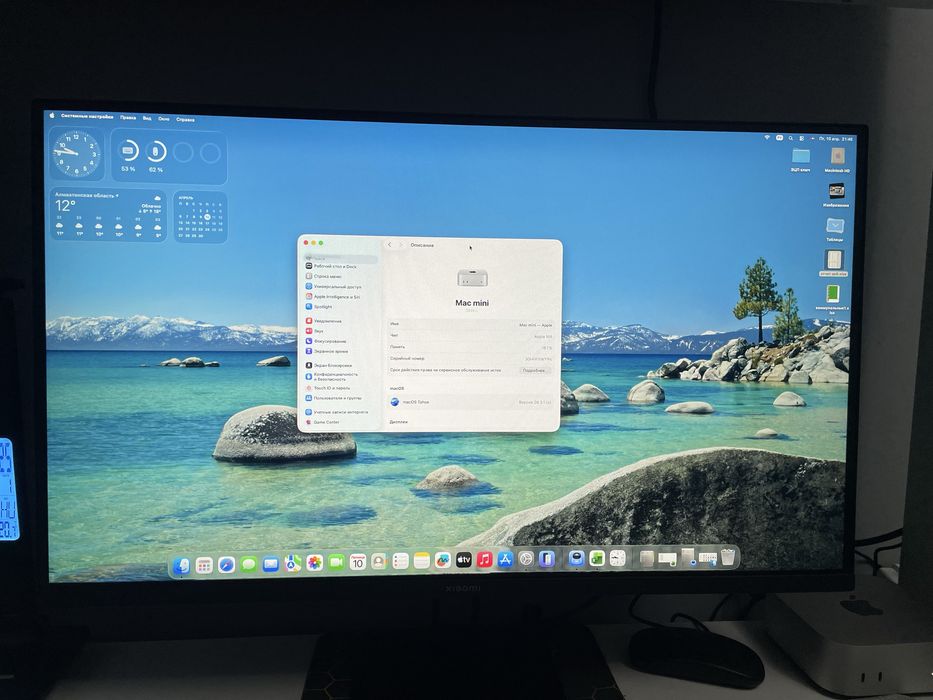Click the Wi-Fi status icon
The height and width of the screenshot is (700, 933).
click(767, 138)
